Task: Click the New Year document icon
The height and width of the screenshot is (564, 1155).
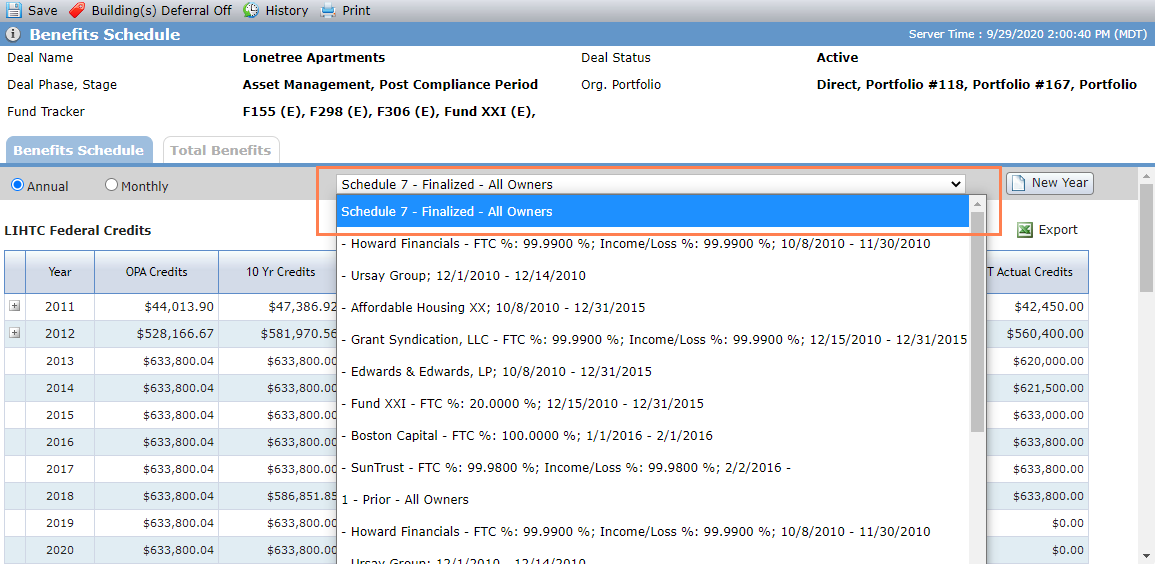Action: click(1017, 183)
